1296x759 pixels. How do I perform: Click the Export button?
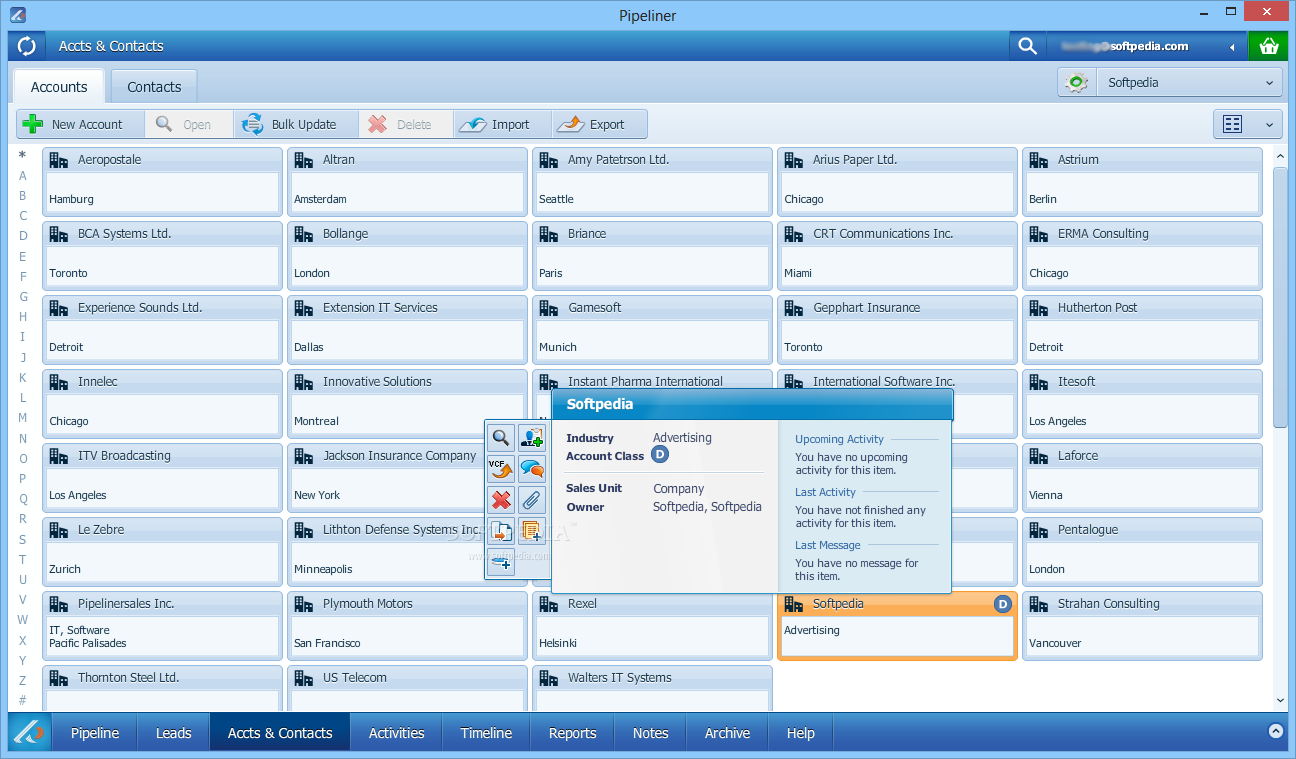click(599, 124)
